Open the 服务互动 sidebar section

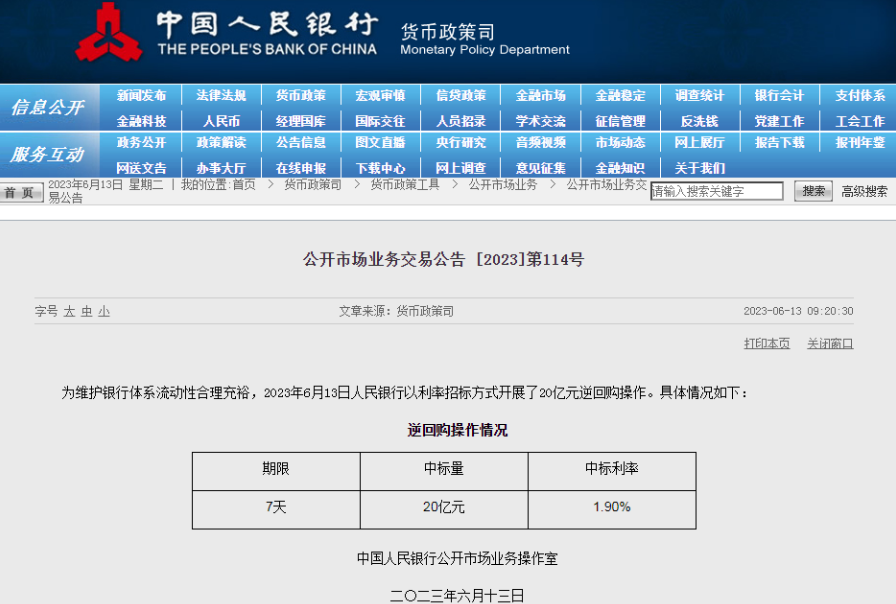point(47,152)
